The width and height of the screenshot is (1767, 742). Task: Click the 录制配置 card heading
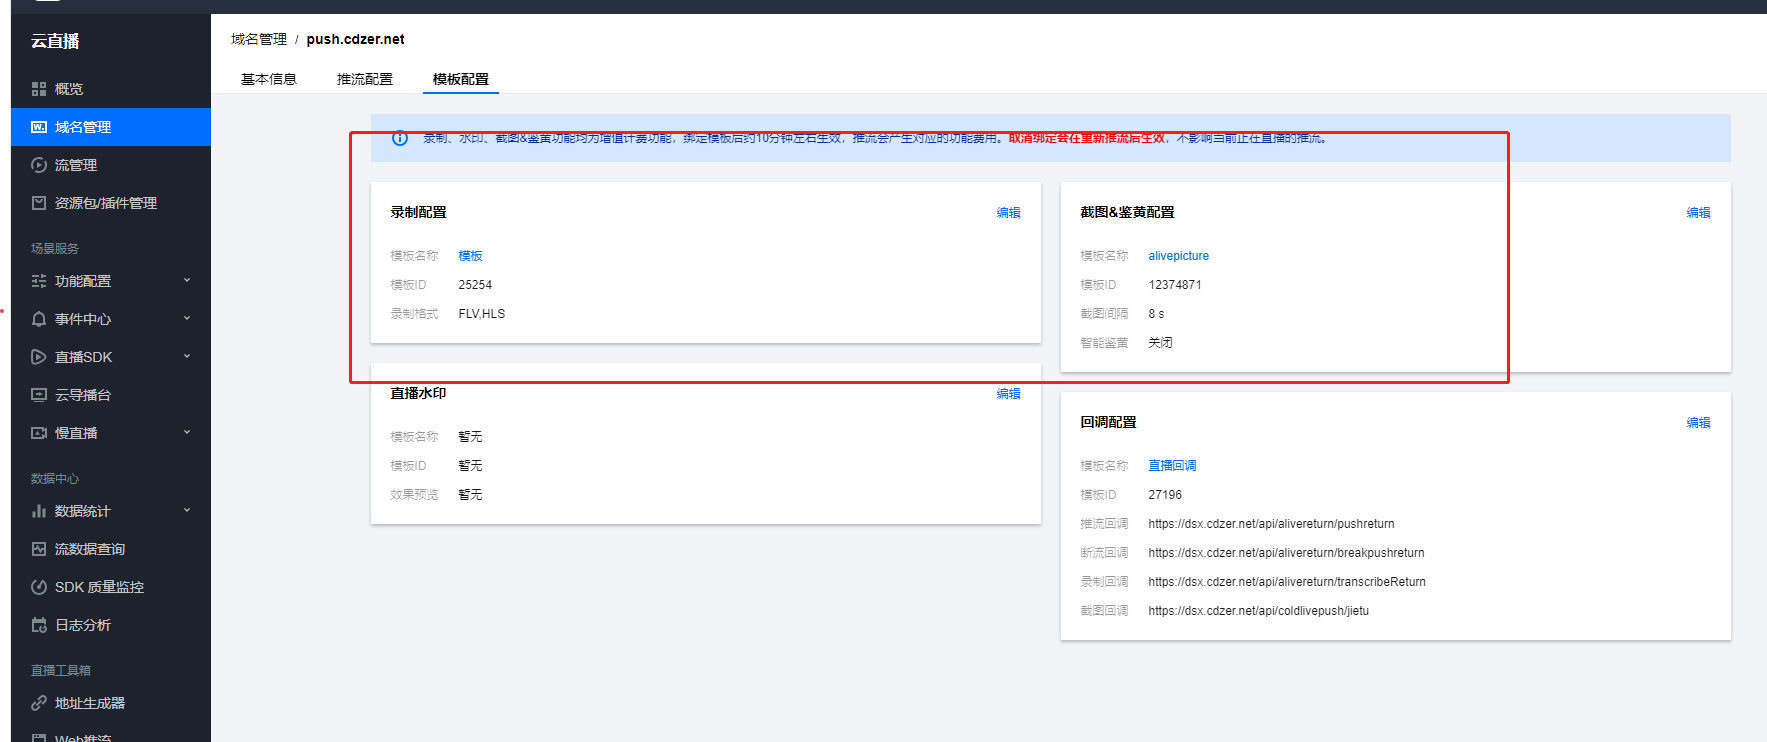418,212
